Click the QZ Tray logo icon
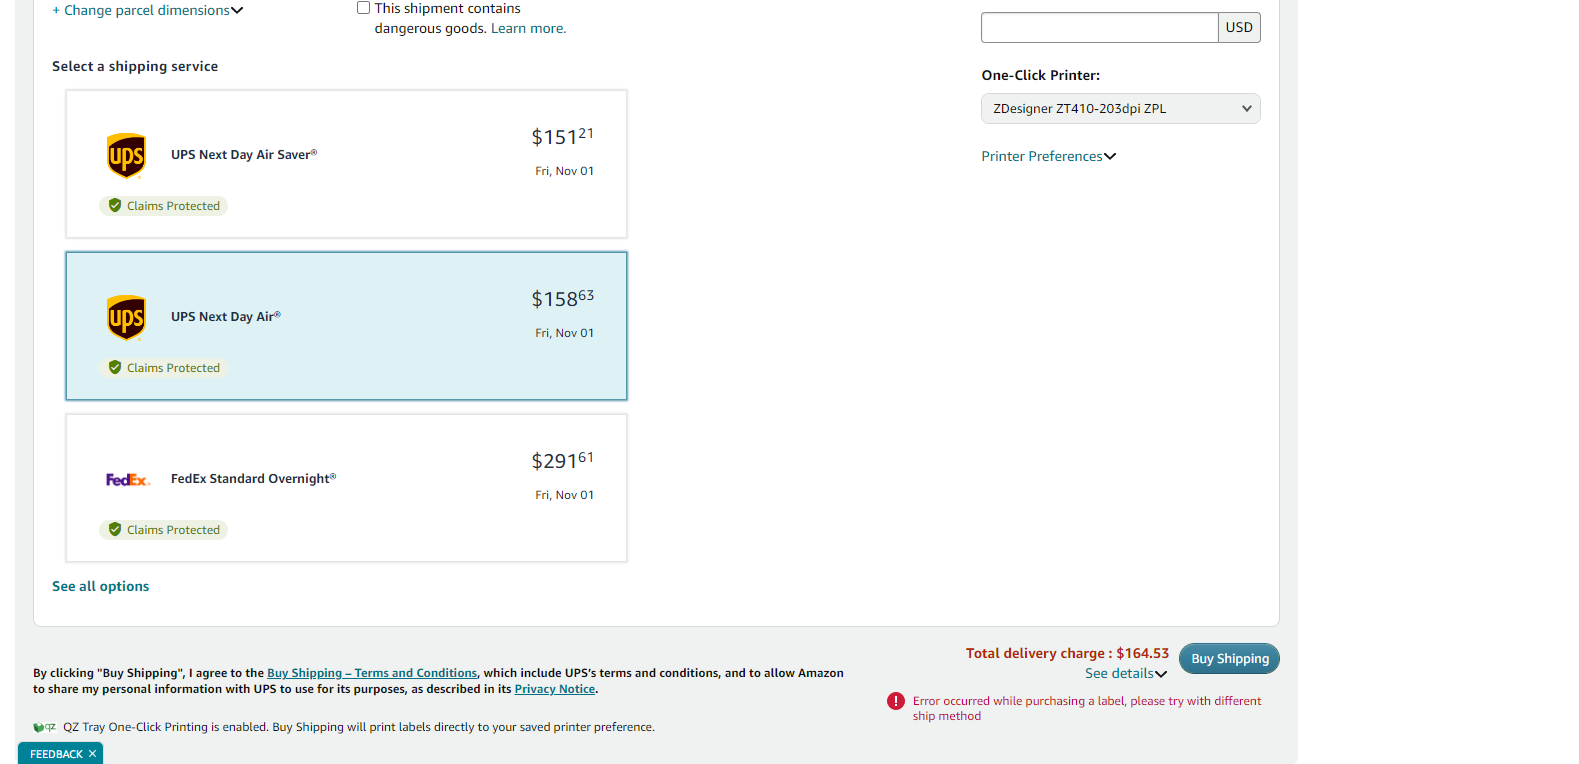 44,727
